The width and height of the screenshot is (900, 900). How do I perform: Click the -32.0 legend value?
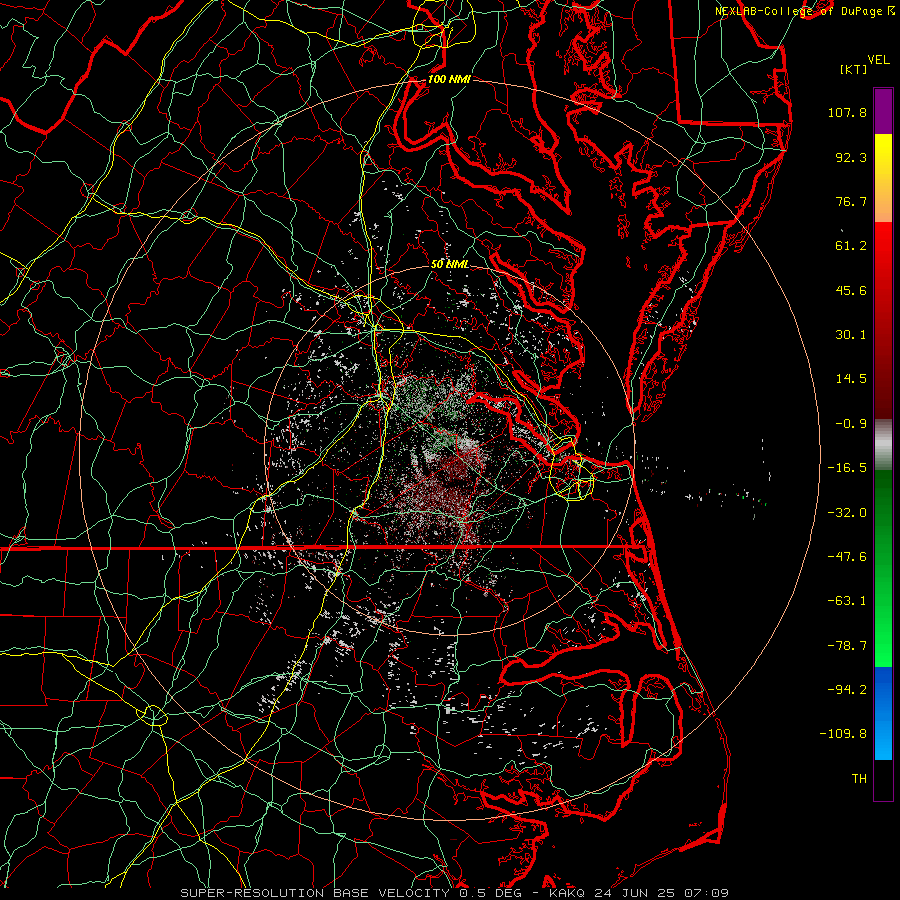tap(847, 513)
